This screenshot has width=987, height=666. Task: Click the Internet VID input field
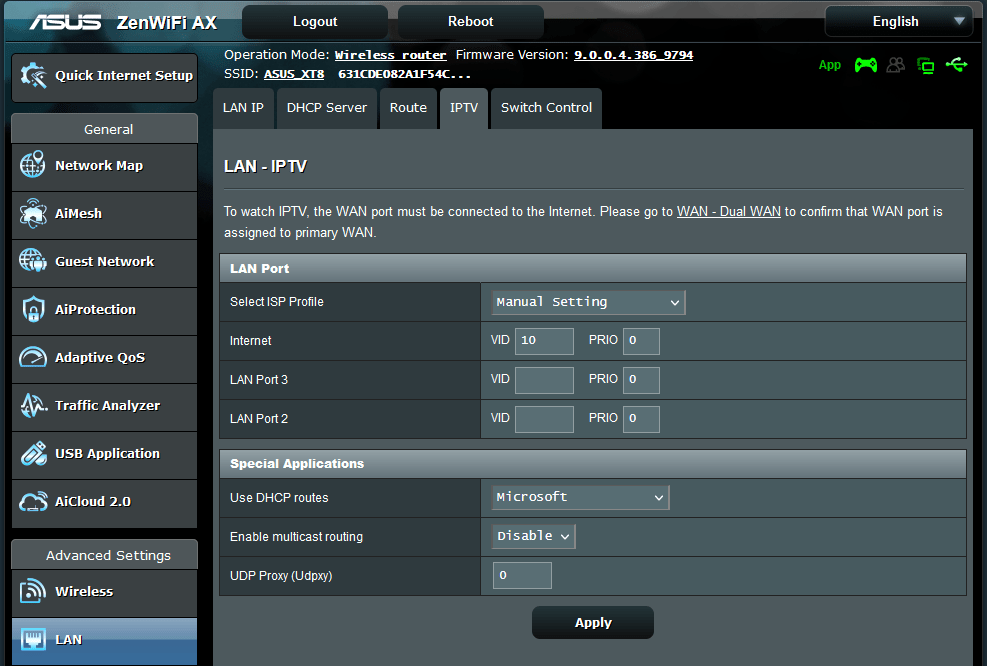[544, 341]
